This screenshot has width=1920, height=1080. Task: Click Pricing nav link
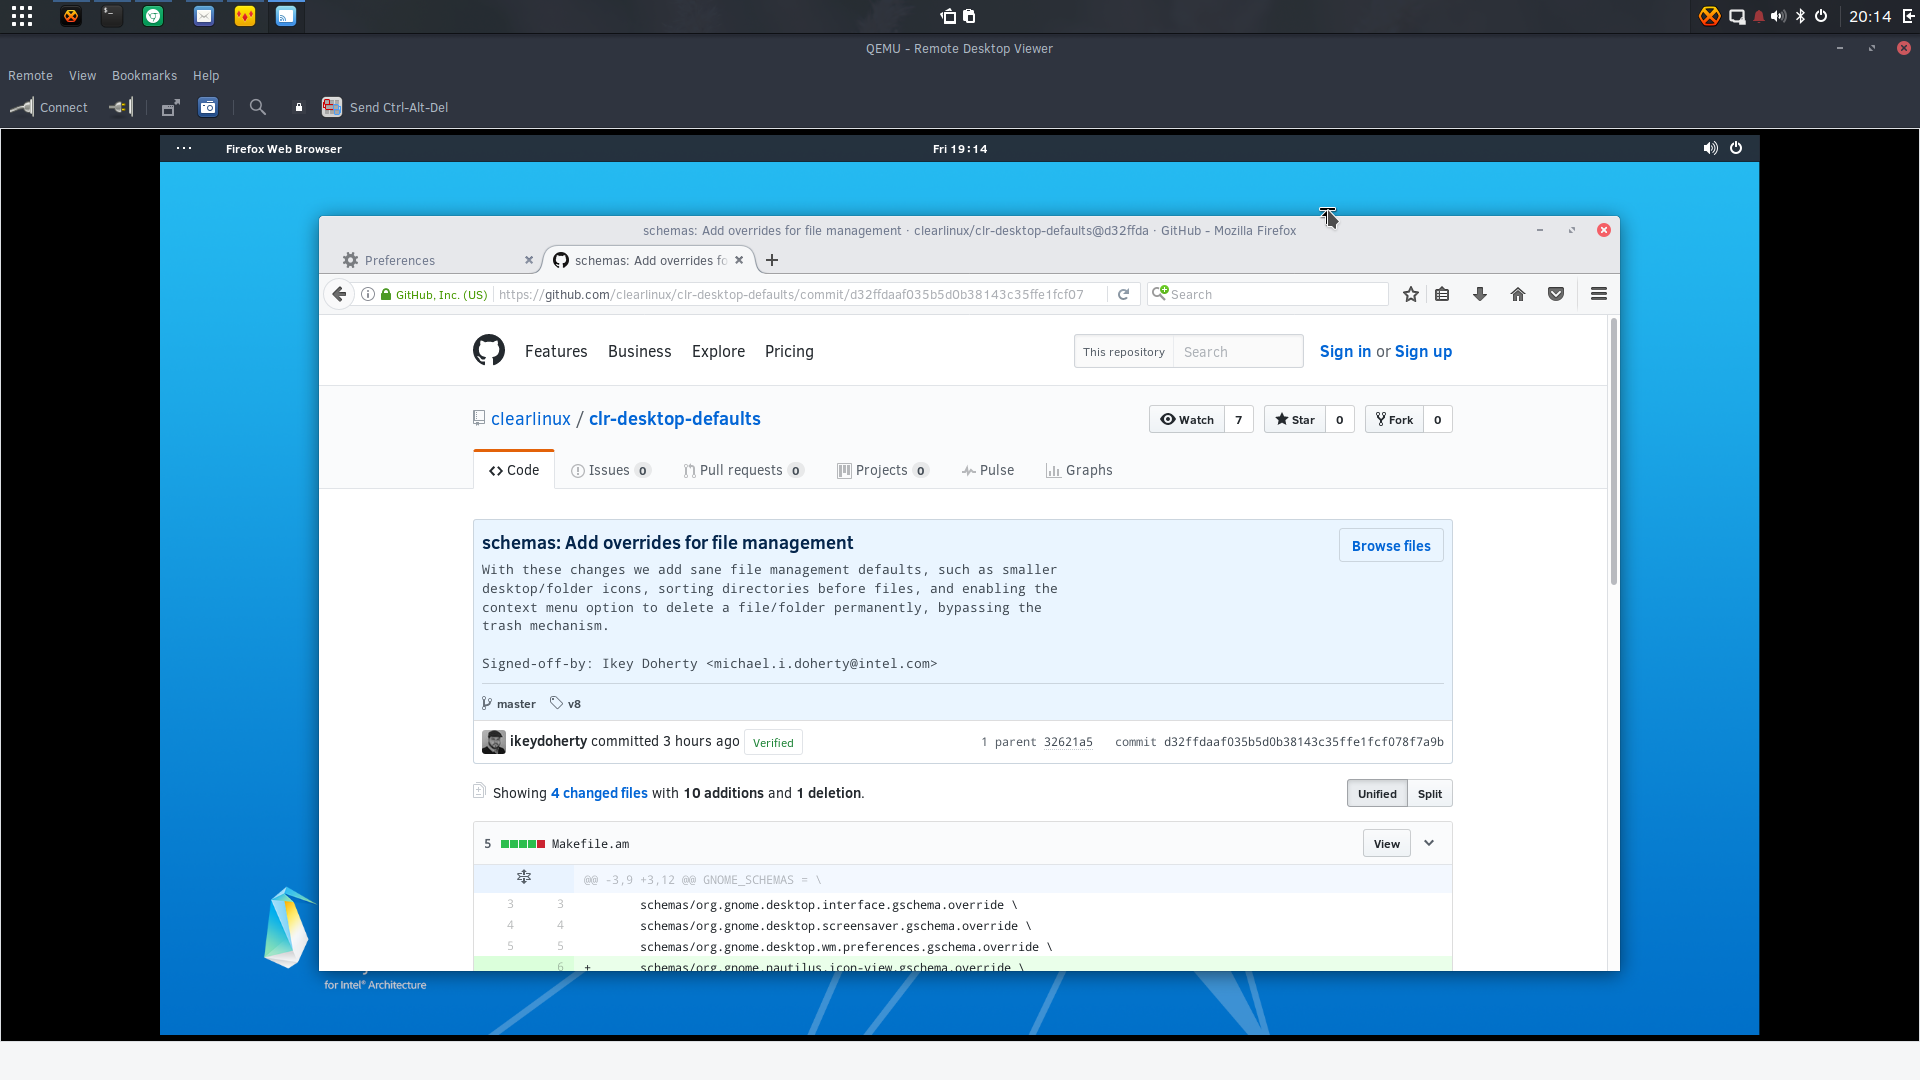tap(789, 351)
